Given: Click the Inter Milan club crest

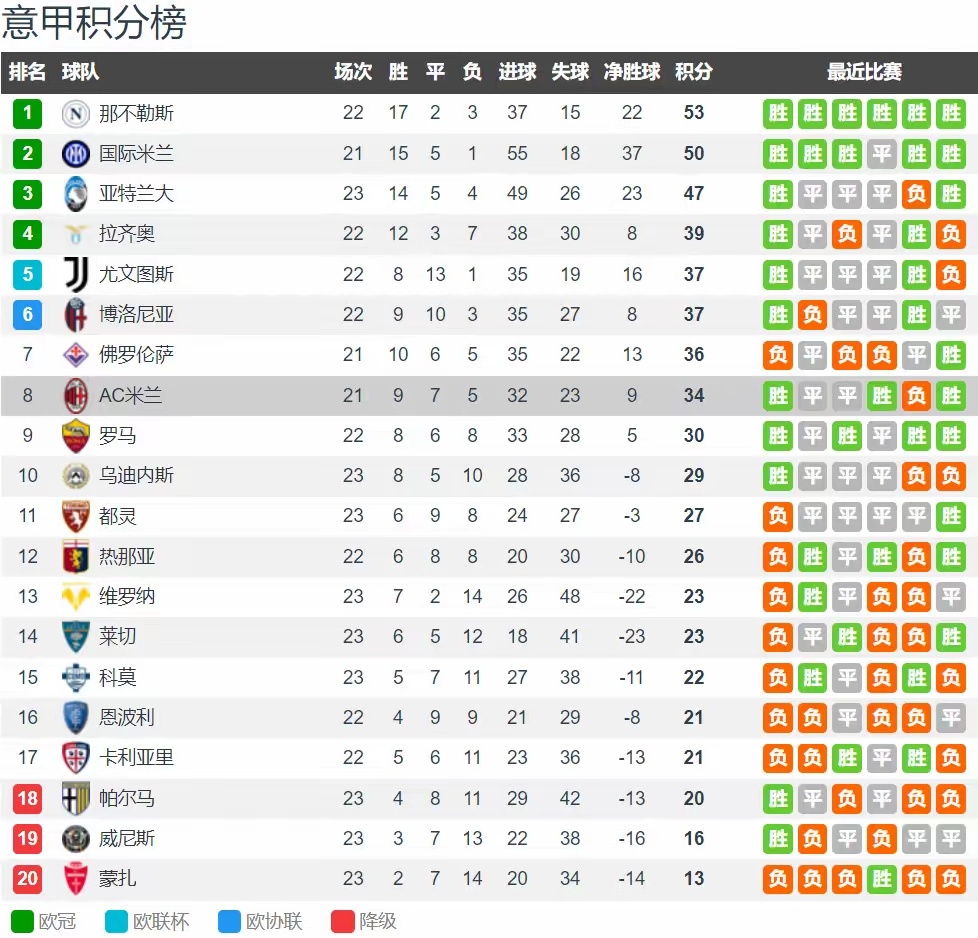Looking at the screenshot, I should tap(76, 153).
